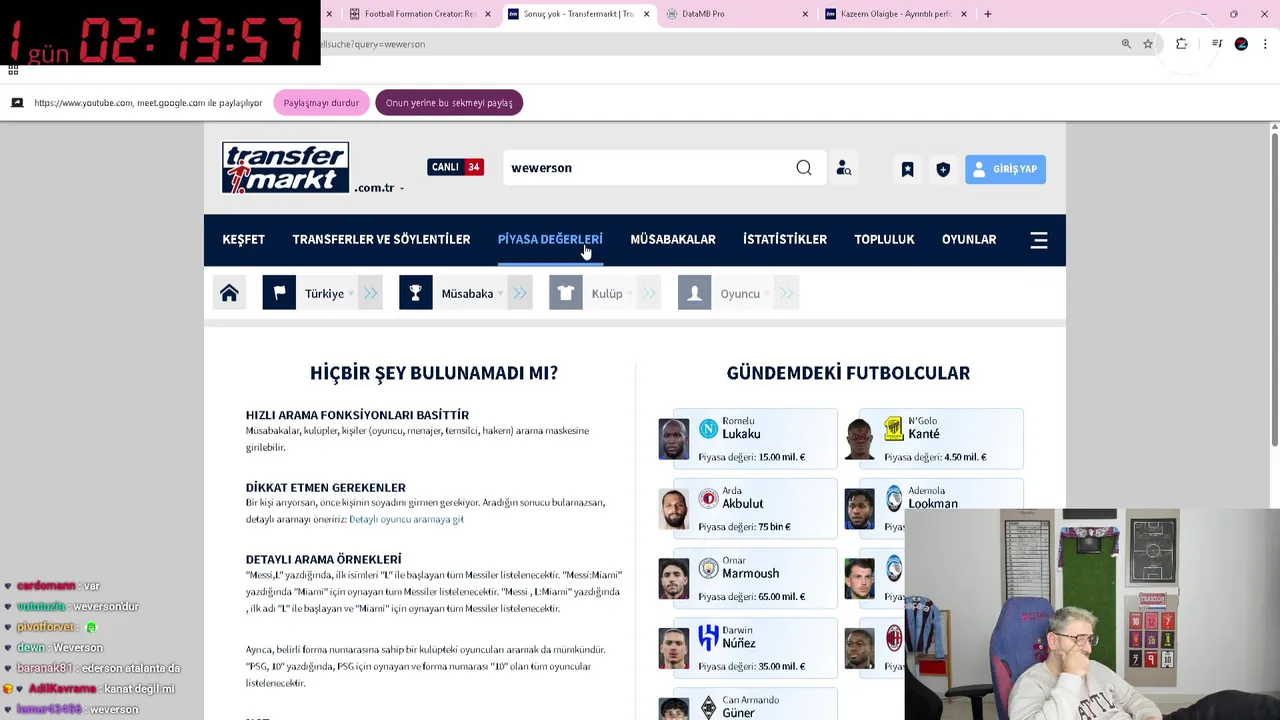Open MÜSABAKALAR menu
Screen dimensions: 1280x720
pos(673,240)
